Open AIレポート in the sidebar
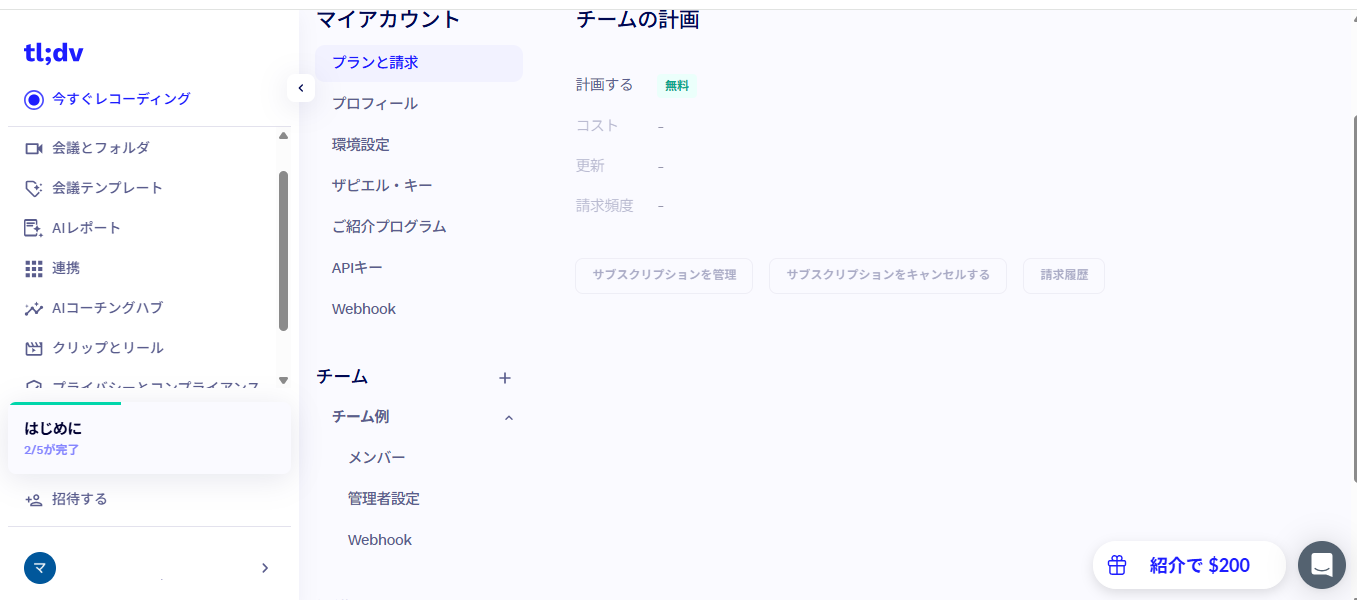Viewport: 1357px width, 600px height. (86, 228)
